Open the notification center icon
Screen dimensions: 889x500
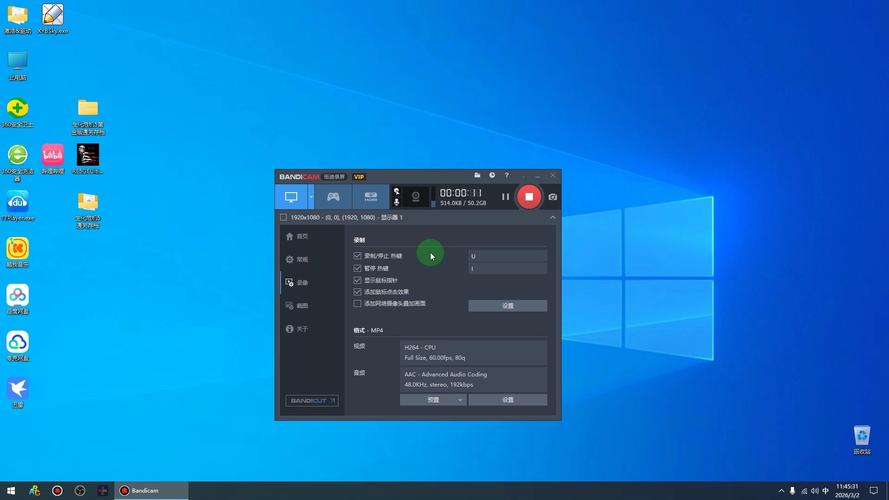pyautogui.click(x=874, y=490)
